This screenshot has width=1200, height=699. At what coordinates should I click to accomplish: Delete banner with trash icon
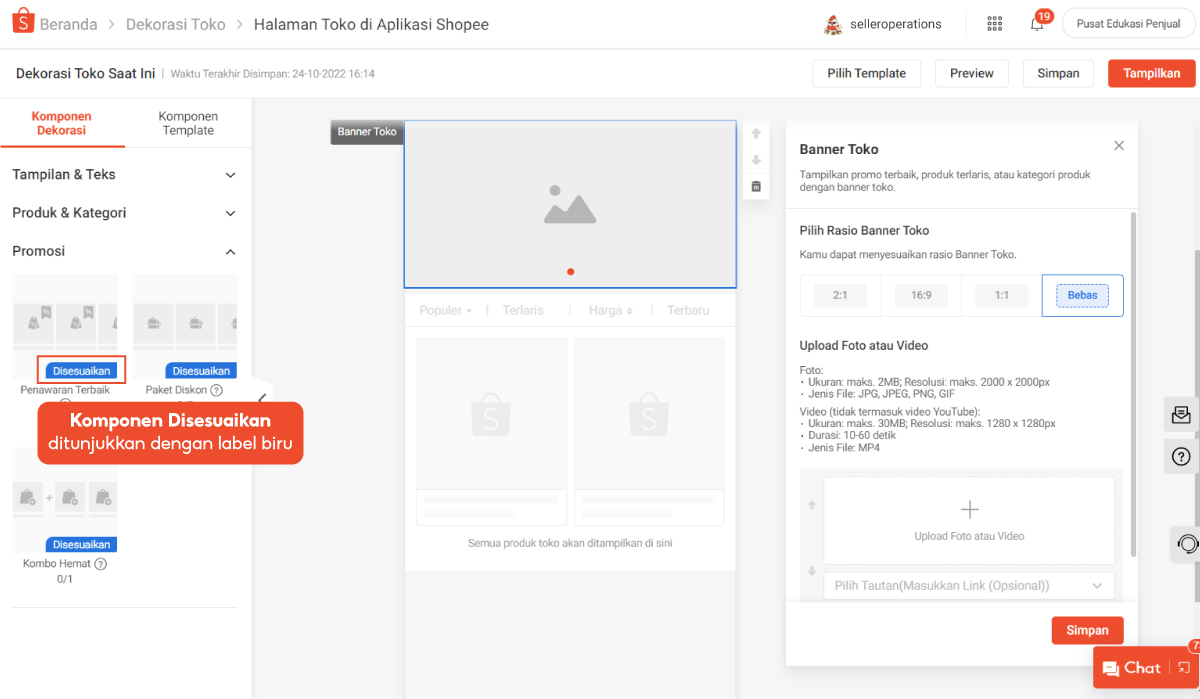pos(756,186)
